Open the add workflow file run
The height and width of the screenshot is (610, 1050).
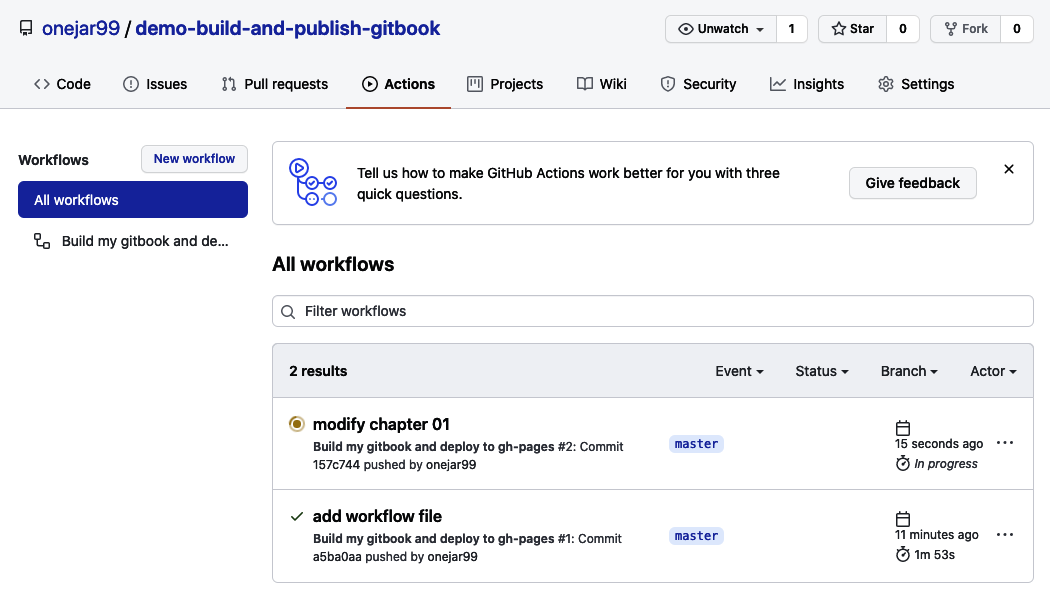point(377,516)
